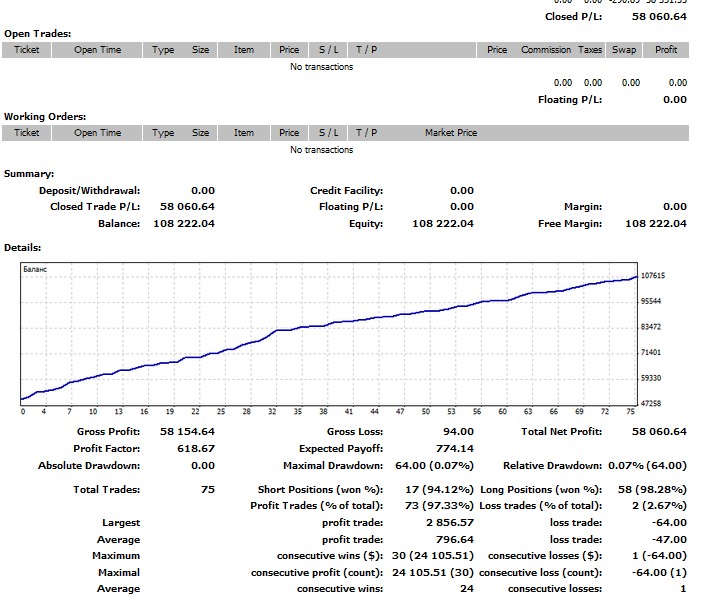This screenshot has height=597, width=723.
Task: Click the Closed P/L value 58 060.64 at top
Action: (x=659, y=17)
